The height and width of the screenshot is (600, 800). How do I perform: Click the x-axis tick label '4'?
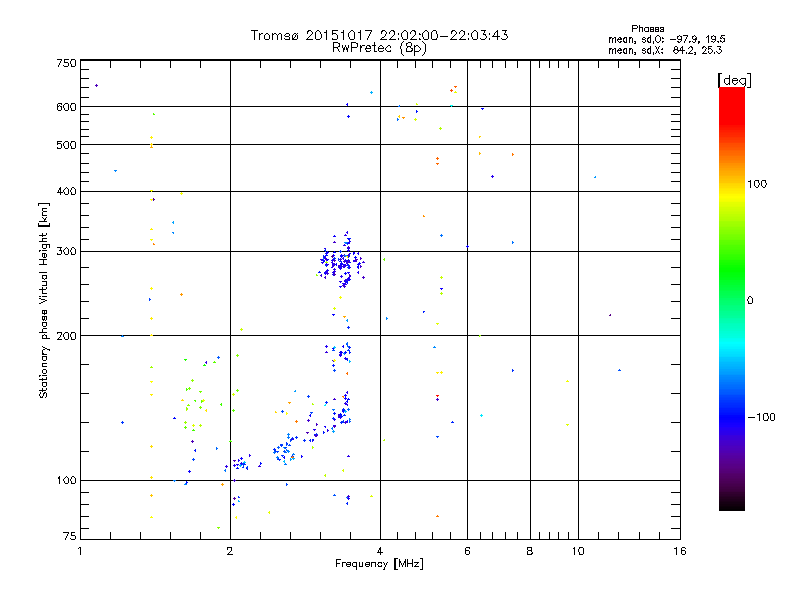(x=380, y=551)
